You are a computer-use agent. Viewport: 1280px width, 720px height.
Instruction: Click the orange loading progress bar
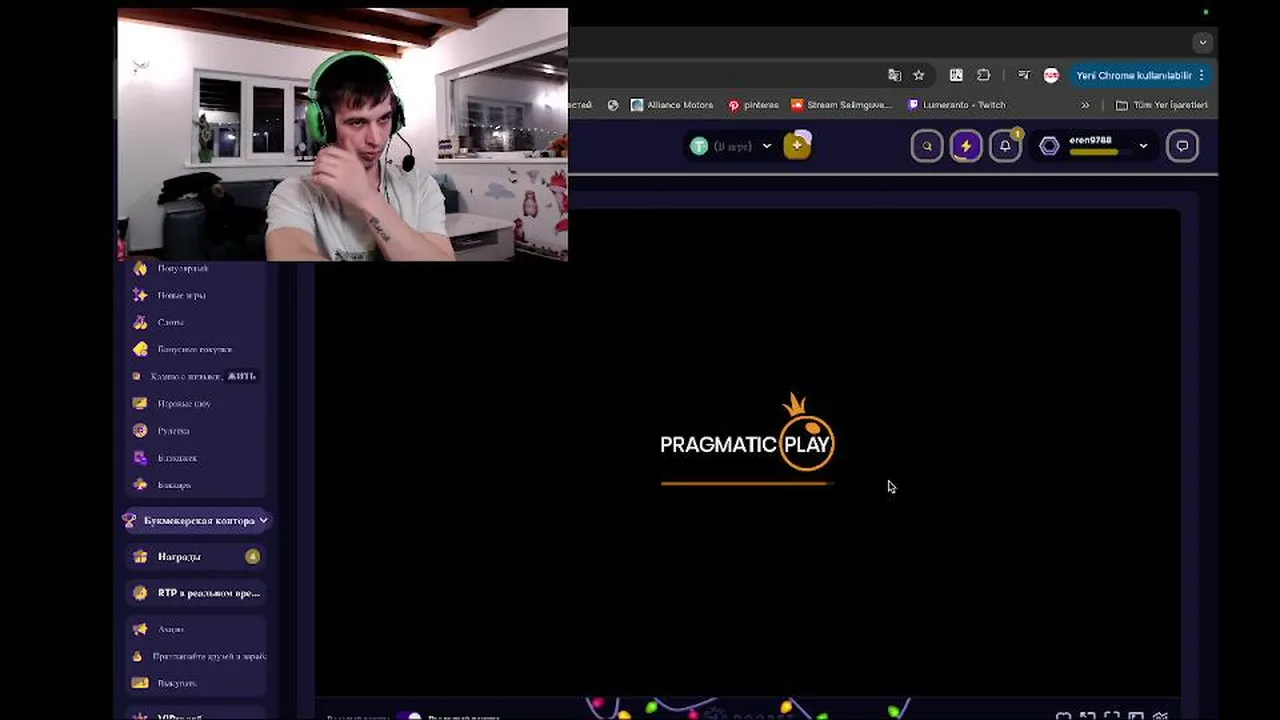pos(747,483)
